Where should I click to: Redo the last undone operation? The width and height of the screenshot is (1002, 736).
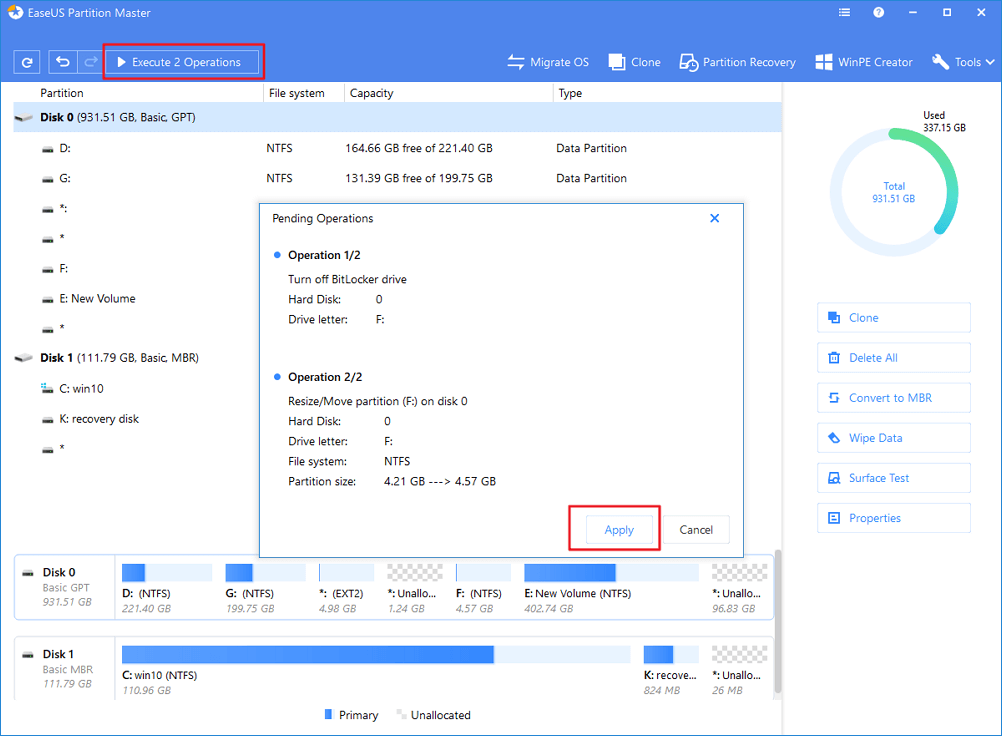coord(91,62)
